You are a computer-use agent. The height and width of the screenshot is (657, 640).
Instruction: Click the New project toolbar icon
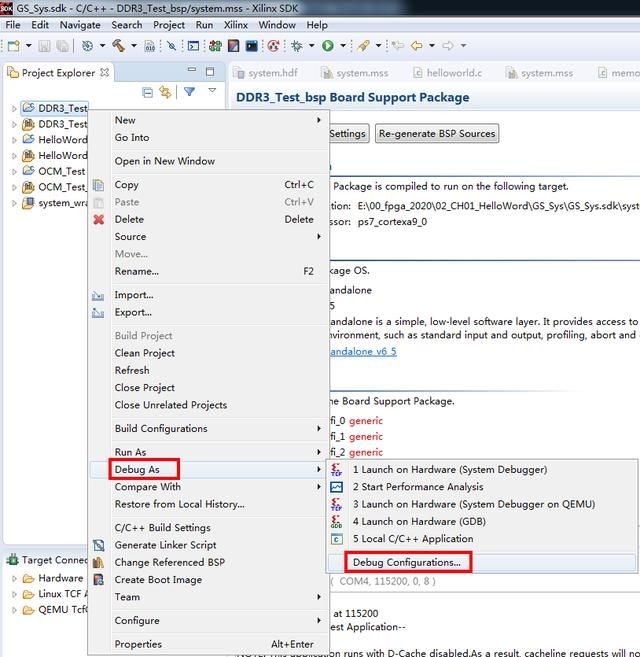tap(14, 46)
